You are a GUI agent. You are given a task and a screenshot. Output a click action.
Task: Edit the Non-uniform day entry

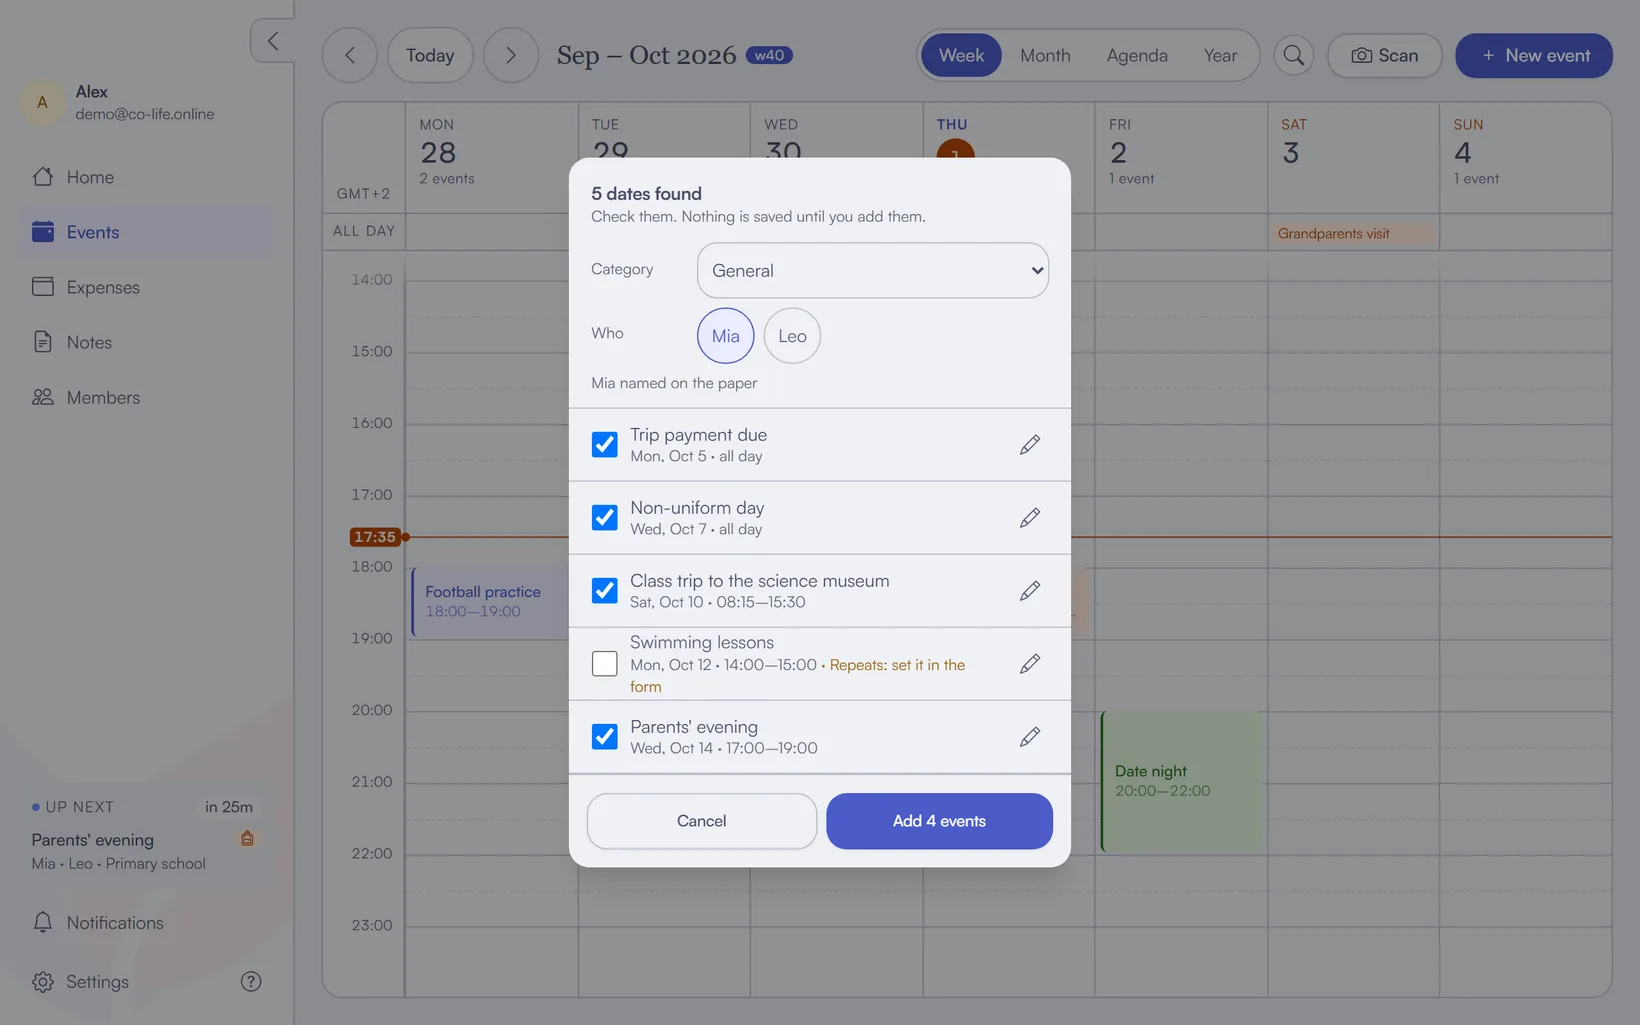pyautogui.click(x=1030, y=517)
